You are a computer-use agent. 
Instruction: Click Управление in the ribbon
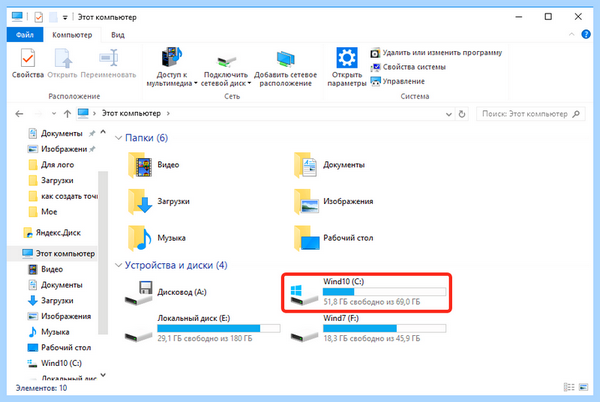click(x=398, y=81)
